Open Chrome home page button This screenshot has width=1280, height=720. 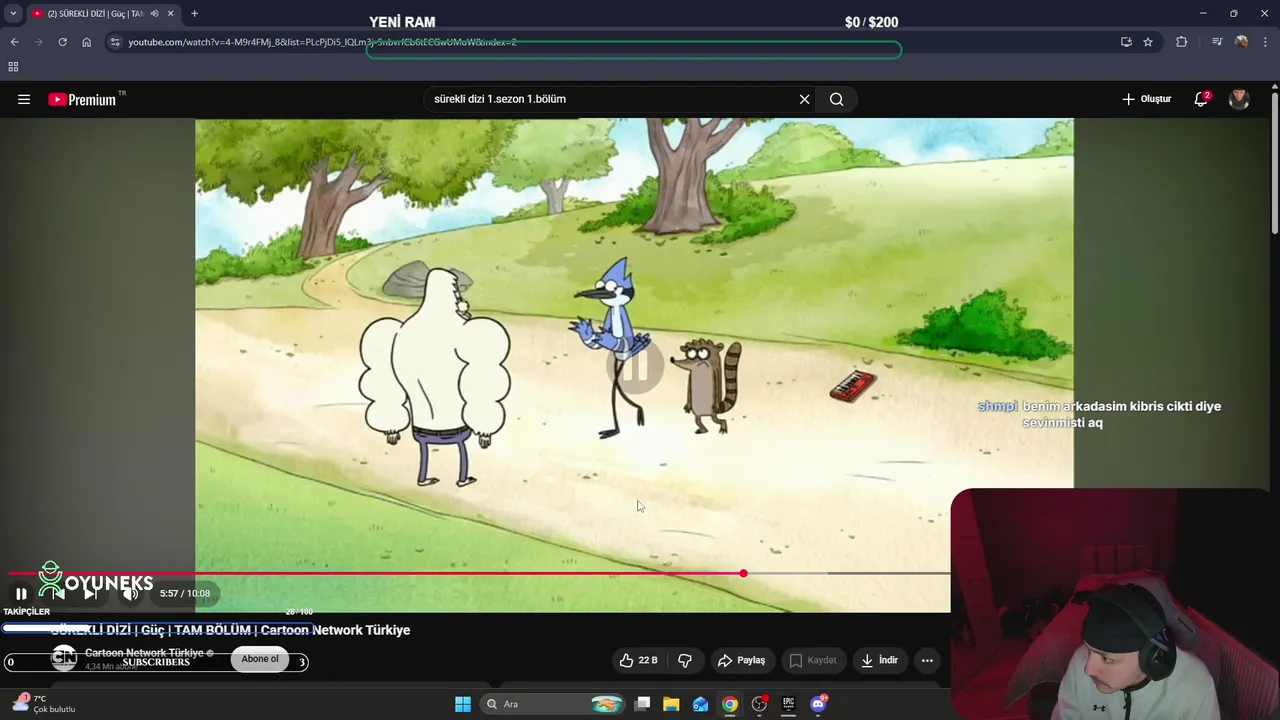coord(87,42)
